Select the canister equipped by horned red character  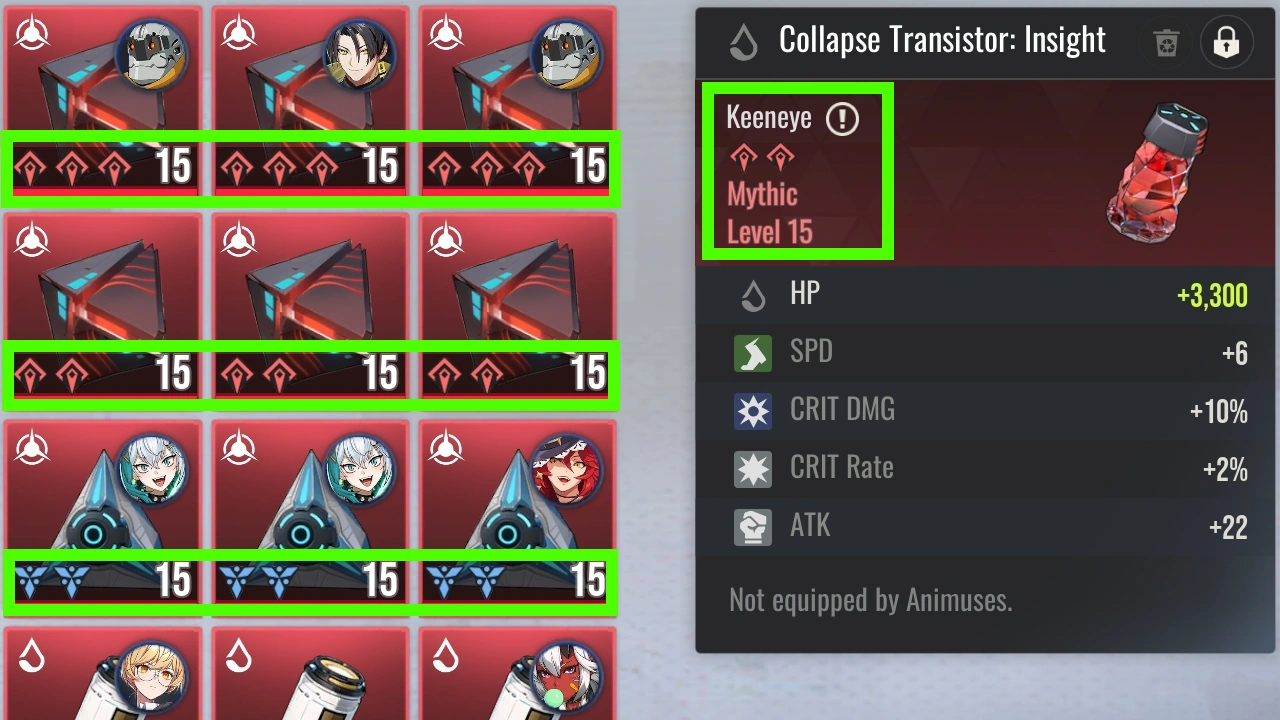518,672
